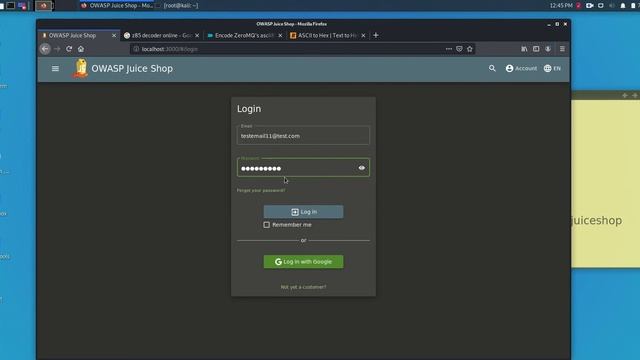Viewport: 640px width, 360px height.
Task: Open the Account menu
Action: coord(521,69)
